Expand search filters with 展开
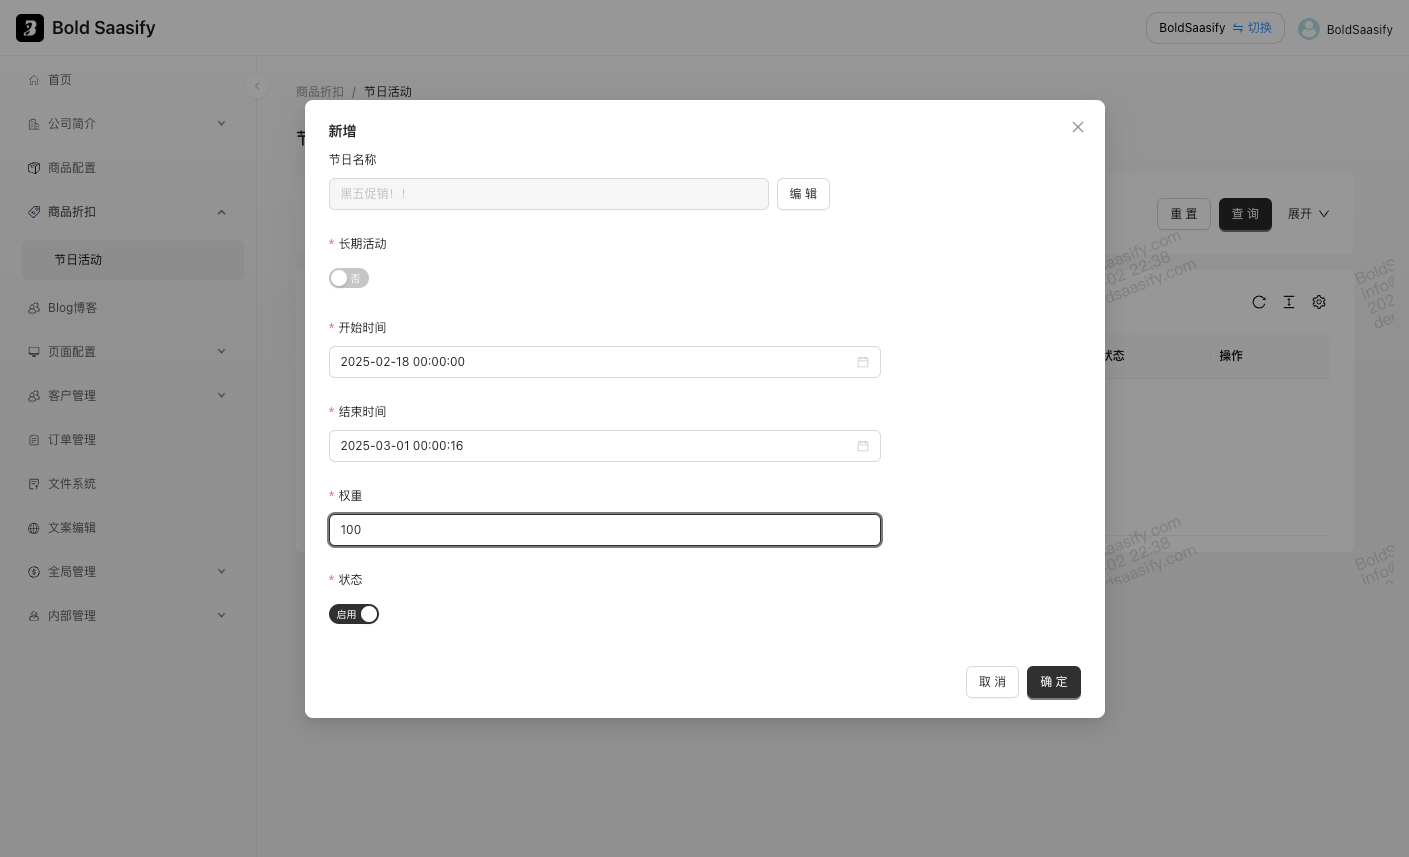The height and width of the screenshot is (857, 1409). point(1309,214)
